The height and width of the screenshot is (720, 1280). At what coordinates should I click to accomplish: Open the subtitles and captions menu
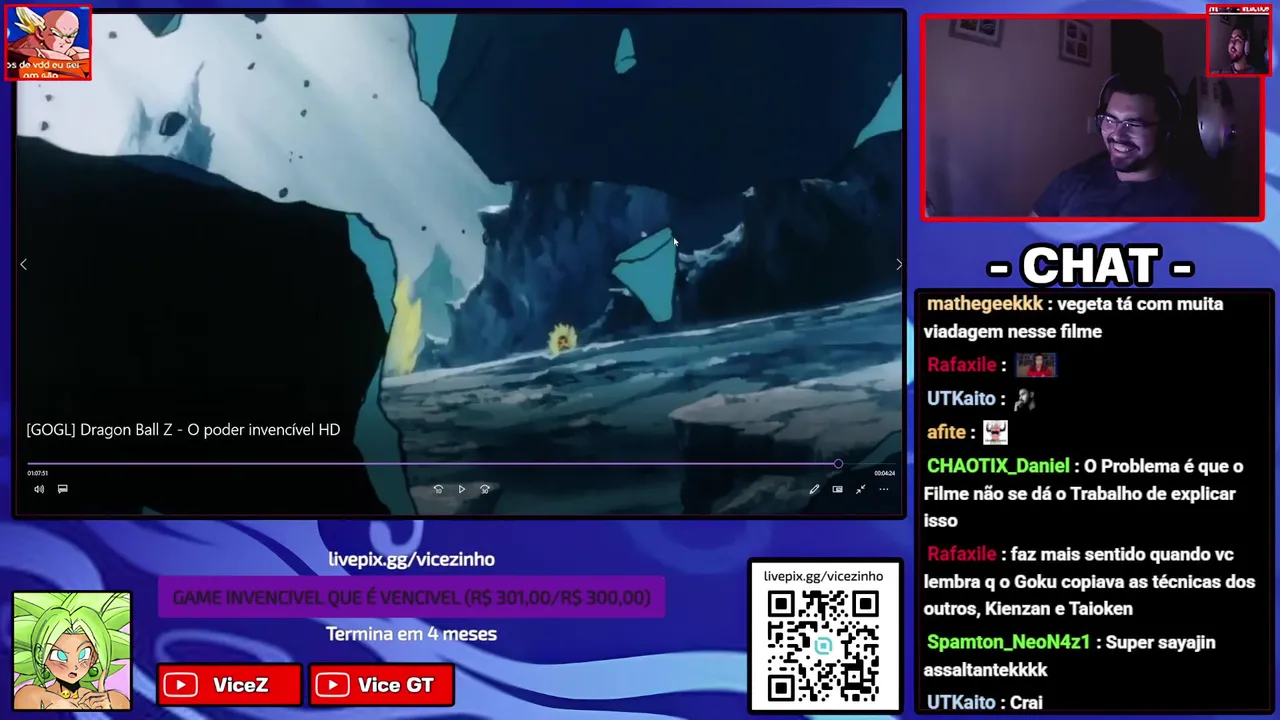point(62,489)
